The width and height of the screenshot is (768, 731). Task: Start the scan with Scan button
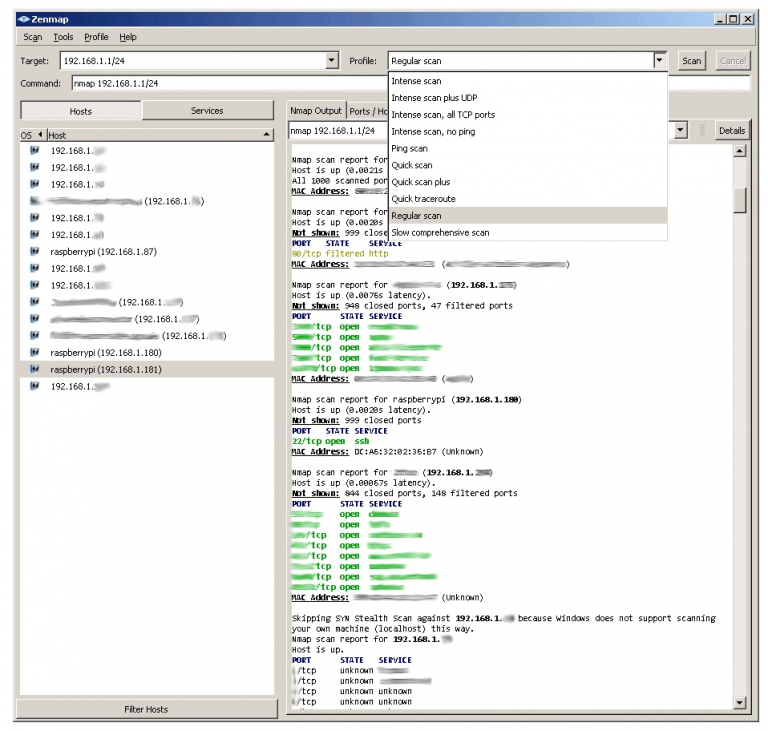(x=692, y=61)
